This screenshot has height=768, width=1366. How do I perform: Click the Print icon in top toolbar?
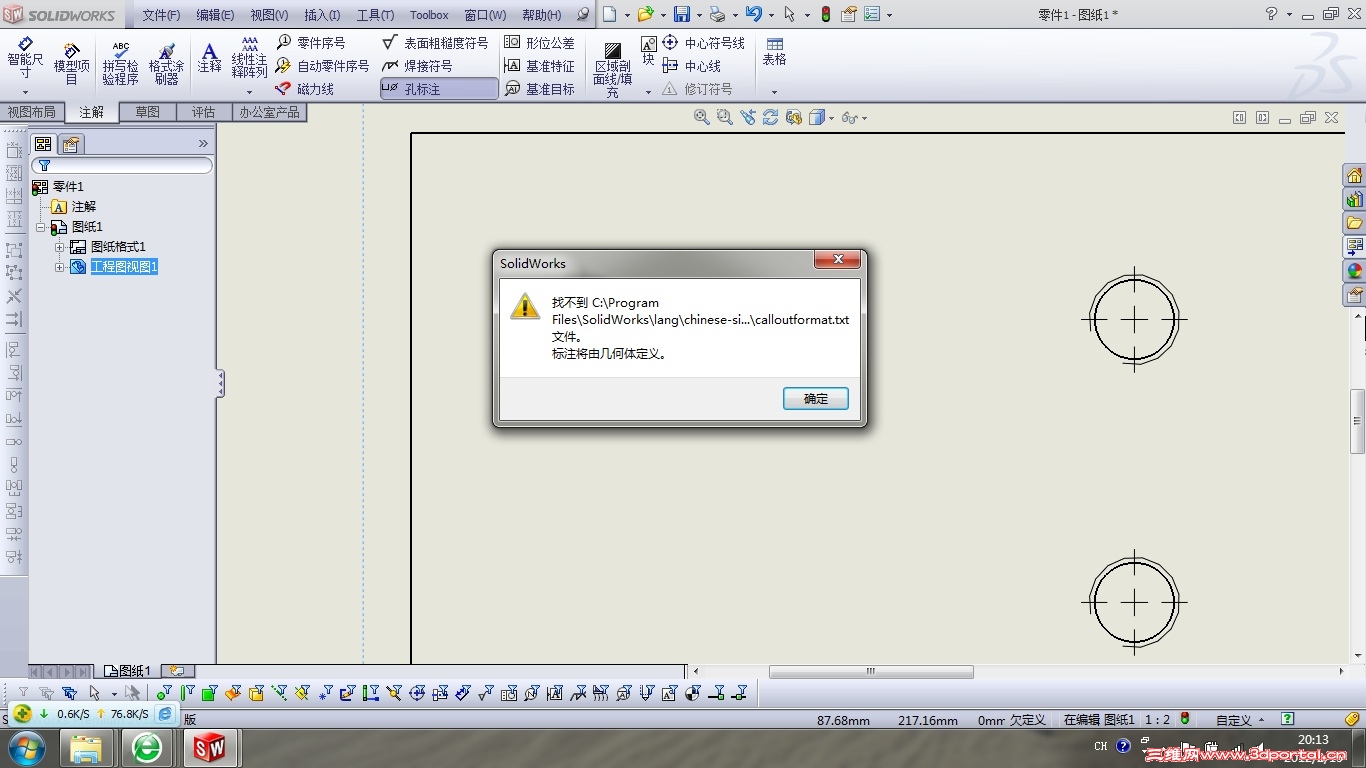tap(717, 14)
